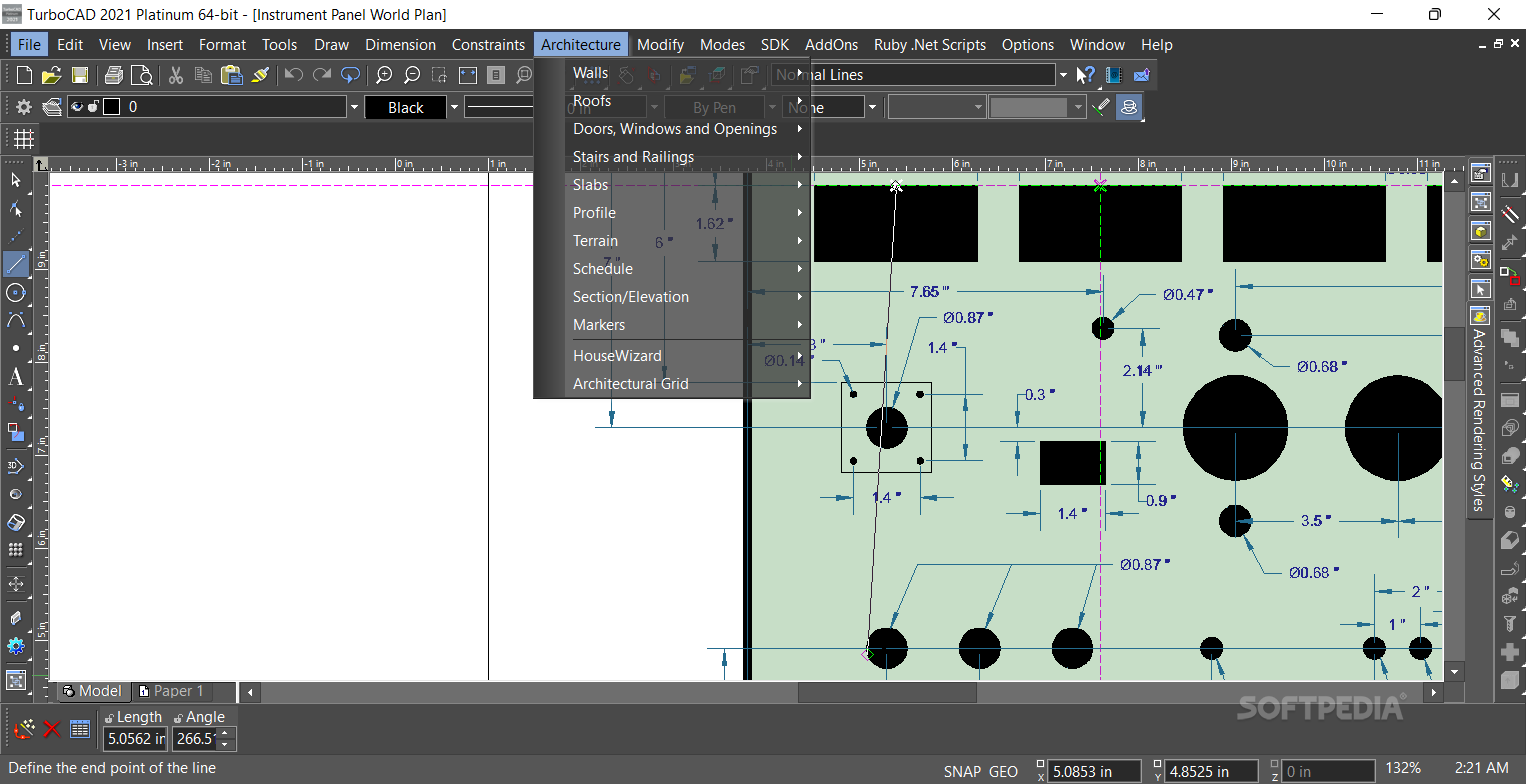Click the Length input field
Image resolution: width=1526 pixels, height=784 pixels.
135,739
